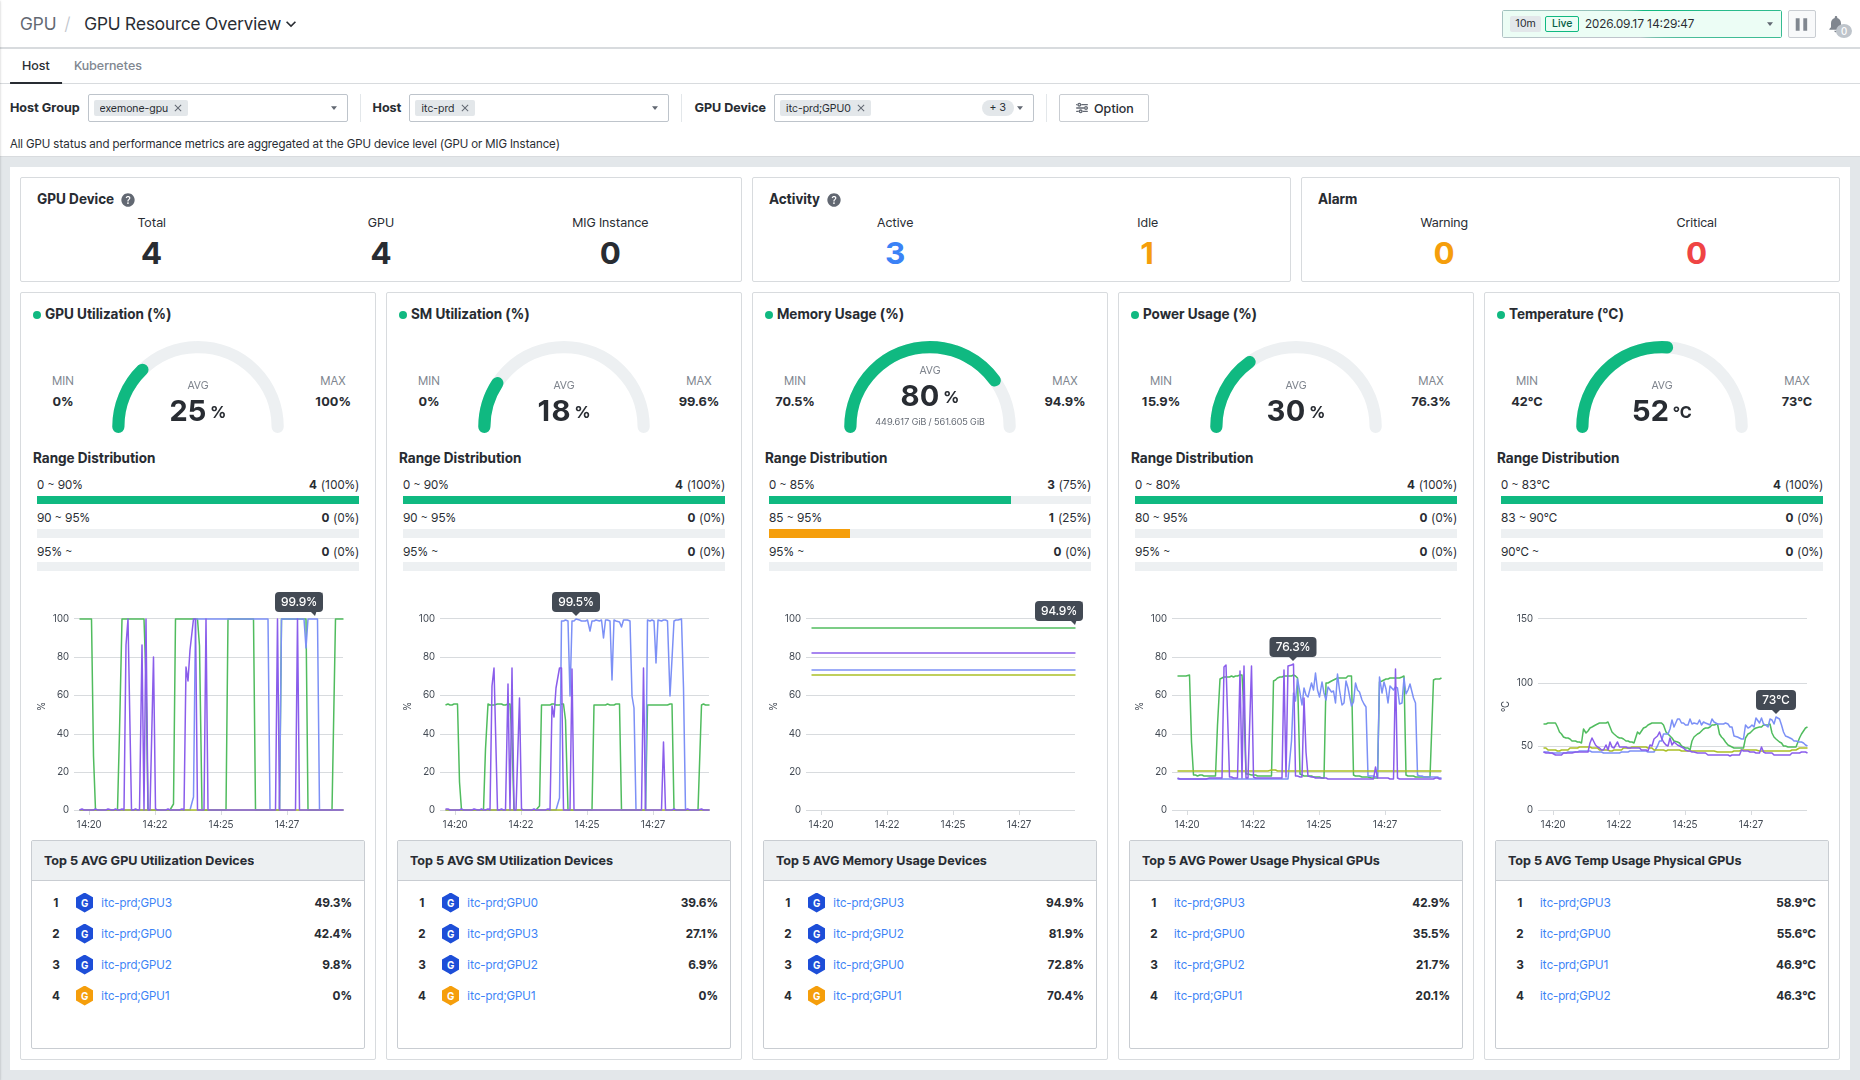
Task: Pause the live dashboard refresh
Action: tap(1801, 24)
